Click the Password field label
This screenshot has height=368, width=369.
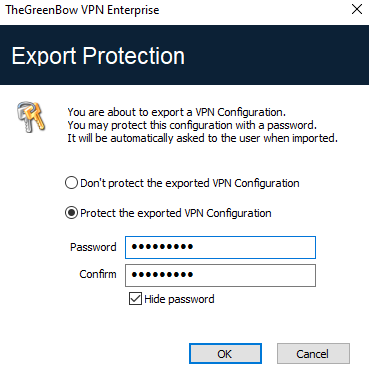[x=93, y=247]
